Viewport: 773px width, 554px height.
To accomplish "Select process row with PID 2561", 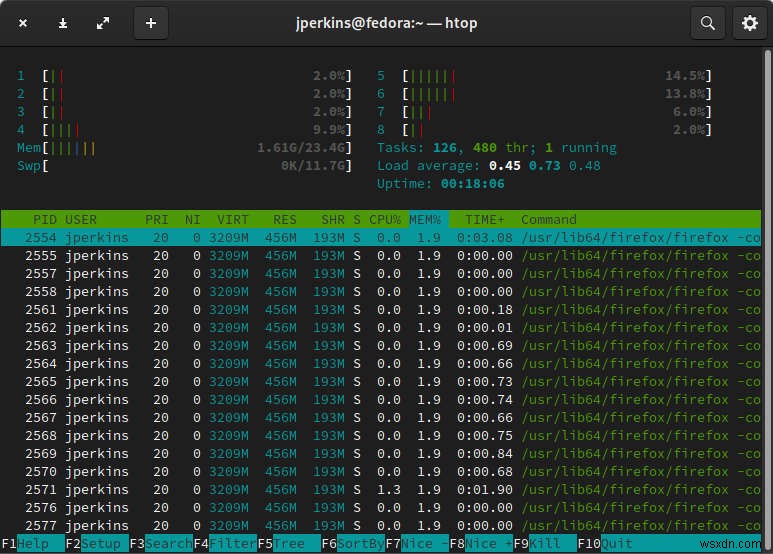I will (x=381, y=310).
